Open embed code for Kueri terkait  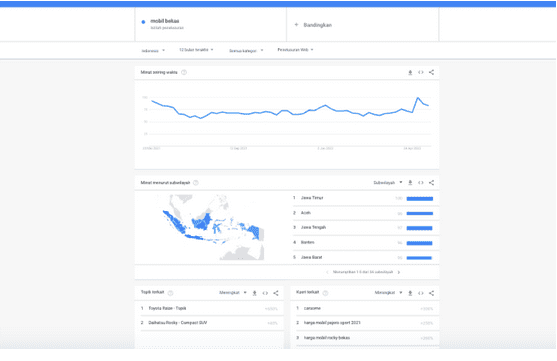click(421, 293)
